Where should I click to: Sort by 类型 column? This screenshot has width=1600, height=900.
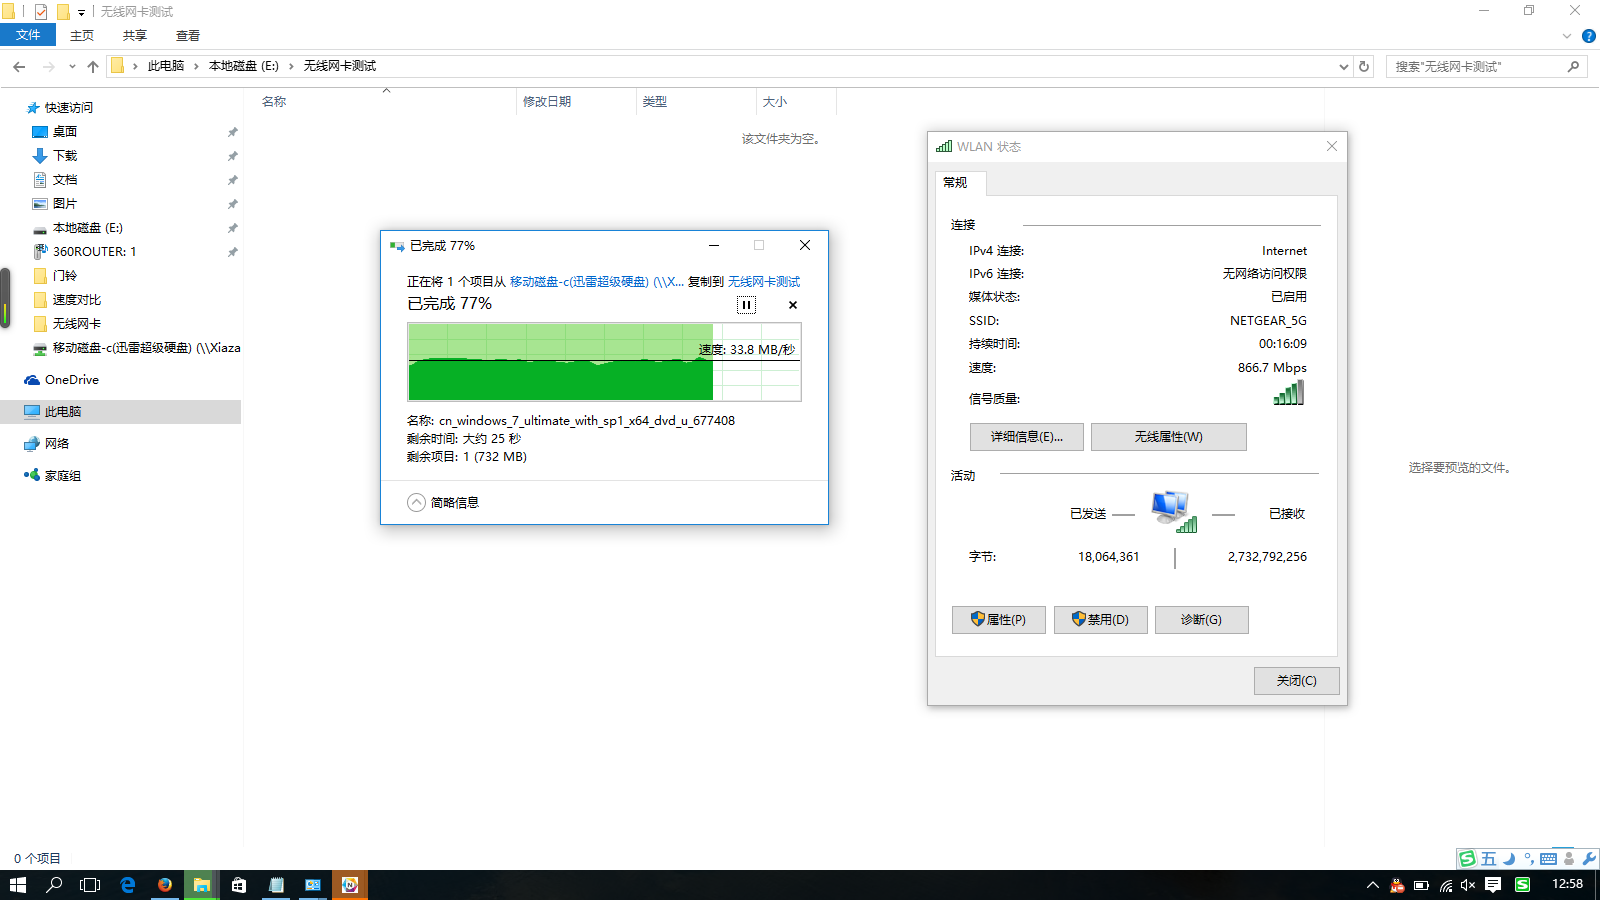655,102
